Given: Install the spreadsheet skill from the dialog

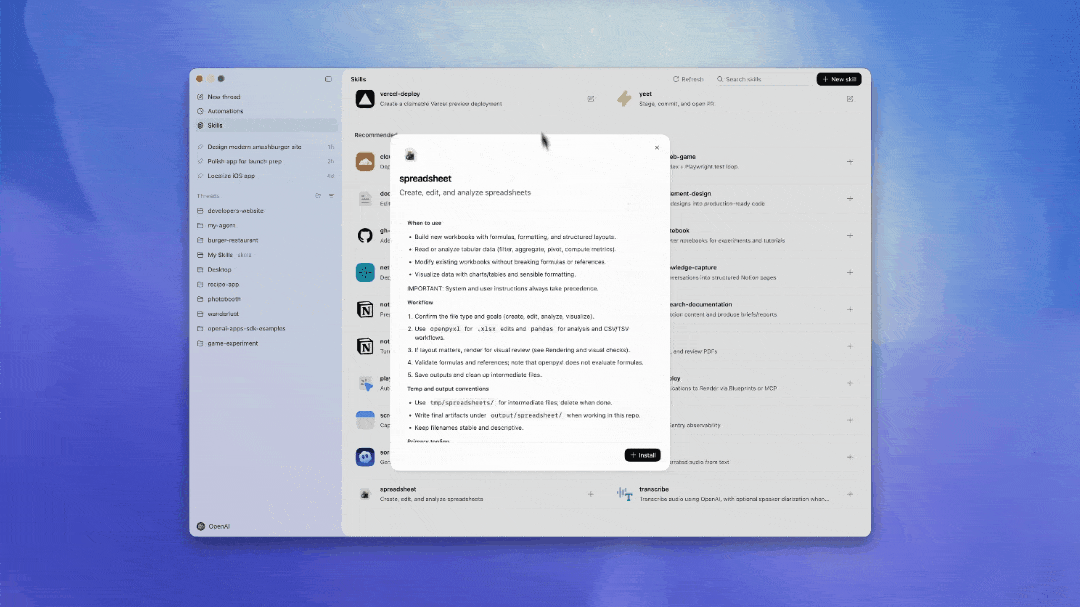Looking at the screenshot, I should coord(642,455).
